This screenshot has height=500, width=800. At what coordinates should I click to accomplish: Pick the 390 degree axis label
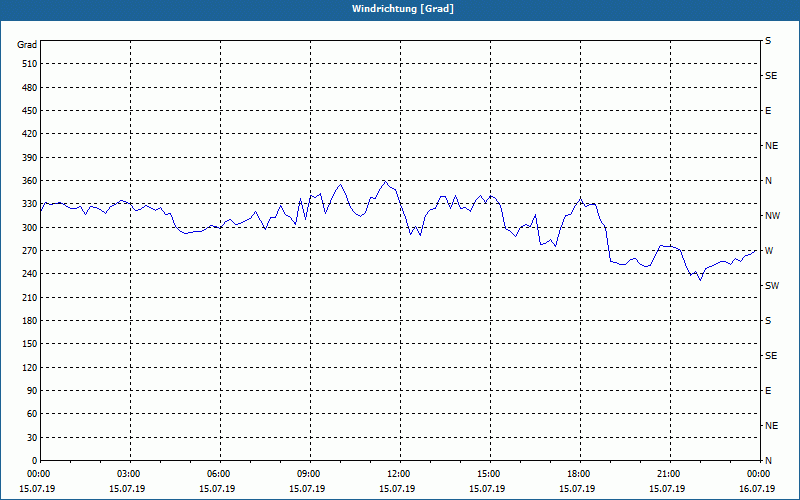[30, 158]
